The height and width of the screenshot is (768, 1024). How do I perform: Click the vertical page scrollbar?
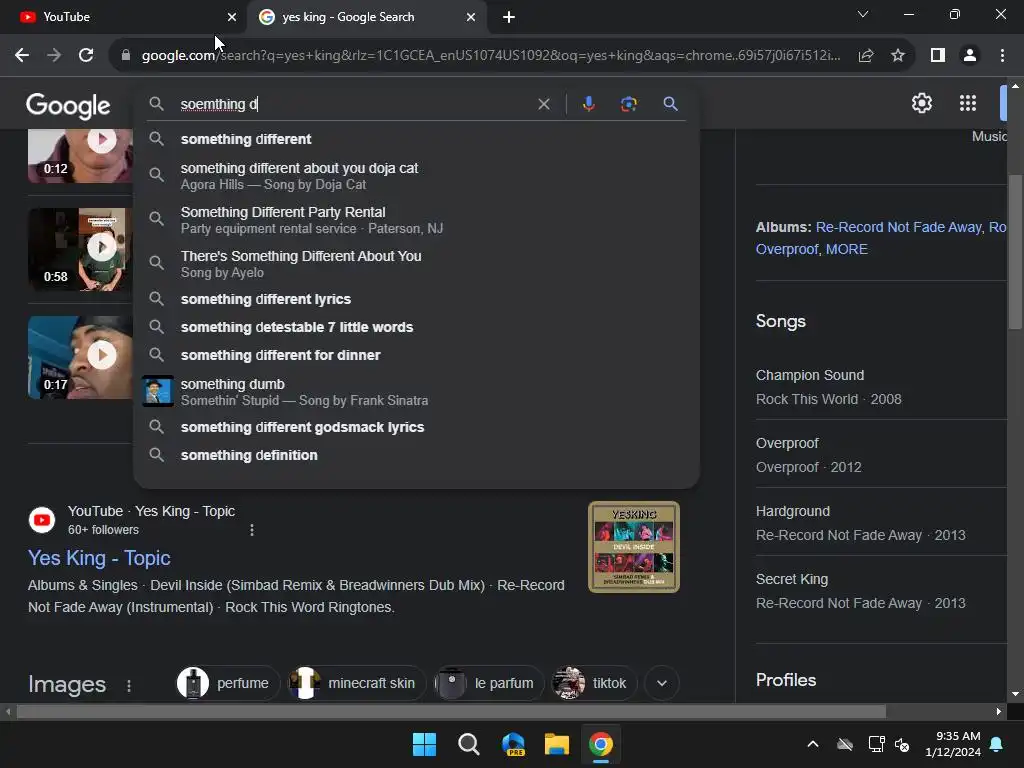click(1015, 251)
